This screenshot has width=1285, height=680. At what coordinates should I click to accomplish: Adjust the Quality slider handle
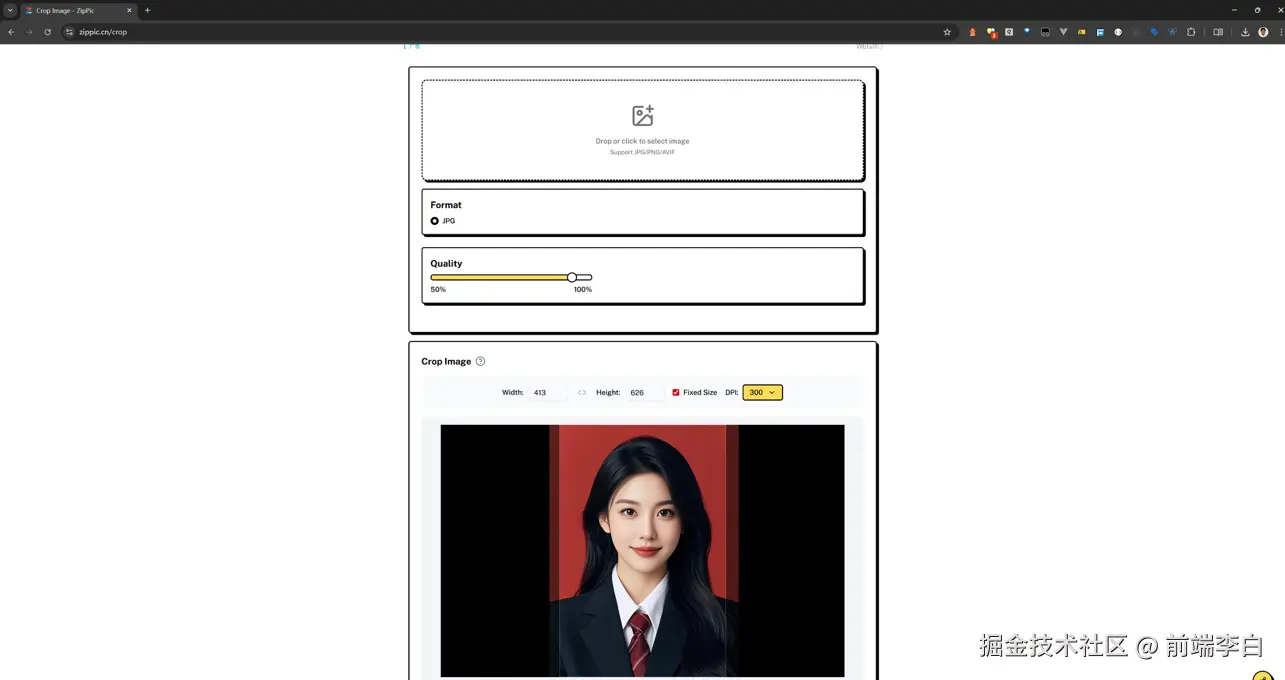pyautogui.click(x=571, y=277)
